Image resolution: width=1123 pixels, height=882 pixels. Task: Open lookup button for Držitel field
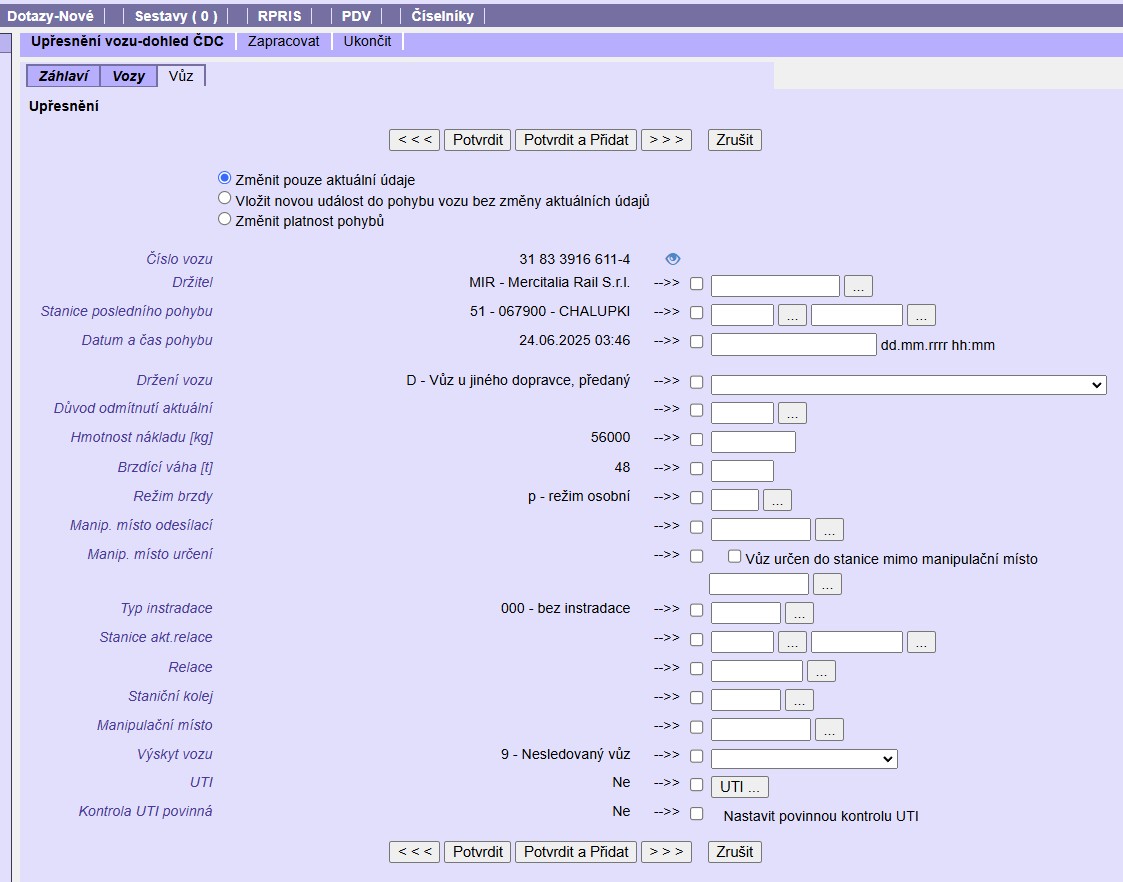point(858,286)
